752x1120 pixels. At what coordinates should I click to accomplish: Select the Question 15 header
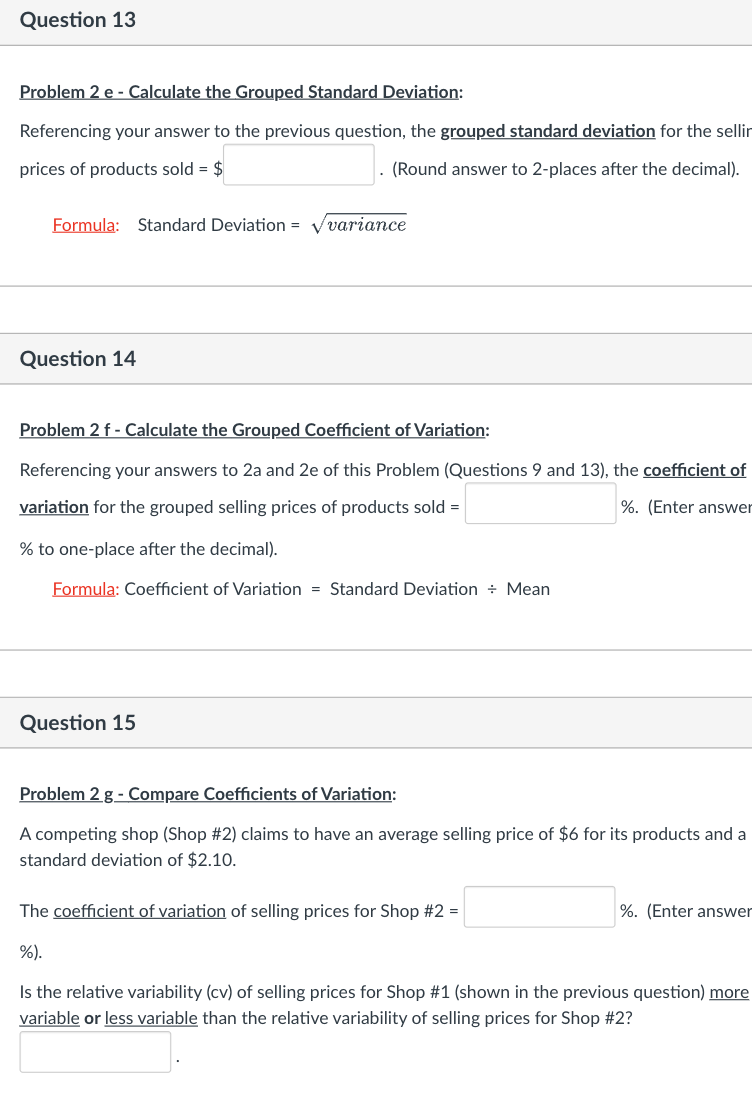(77, 722)
